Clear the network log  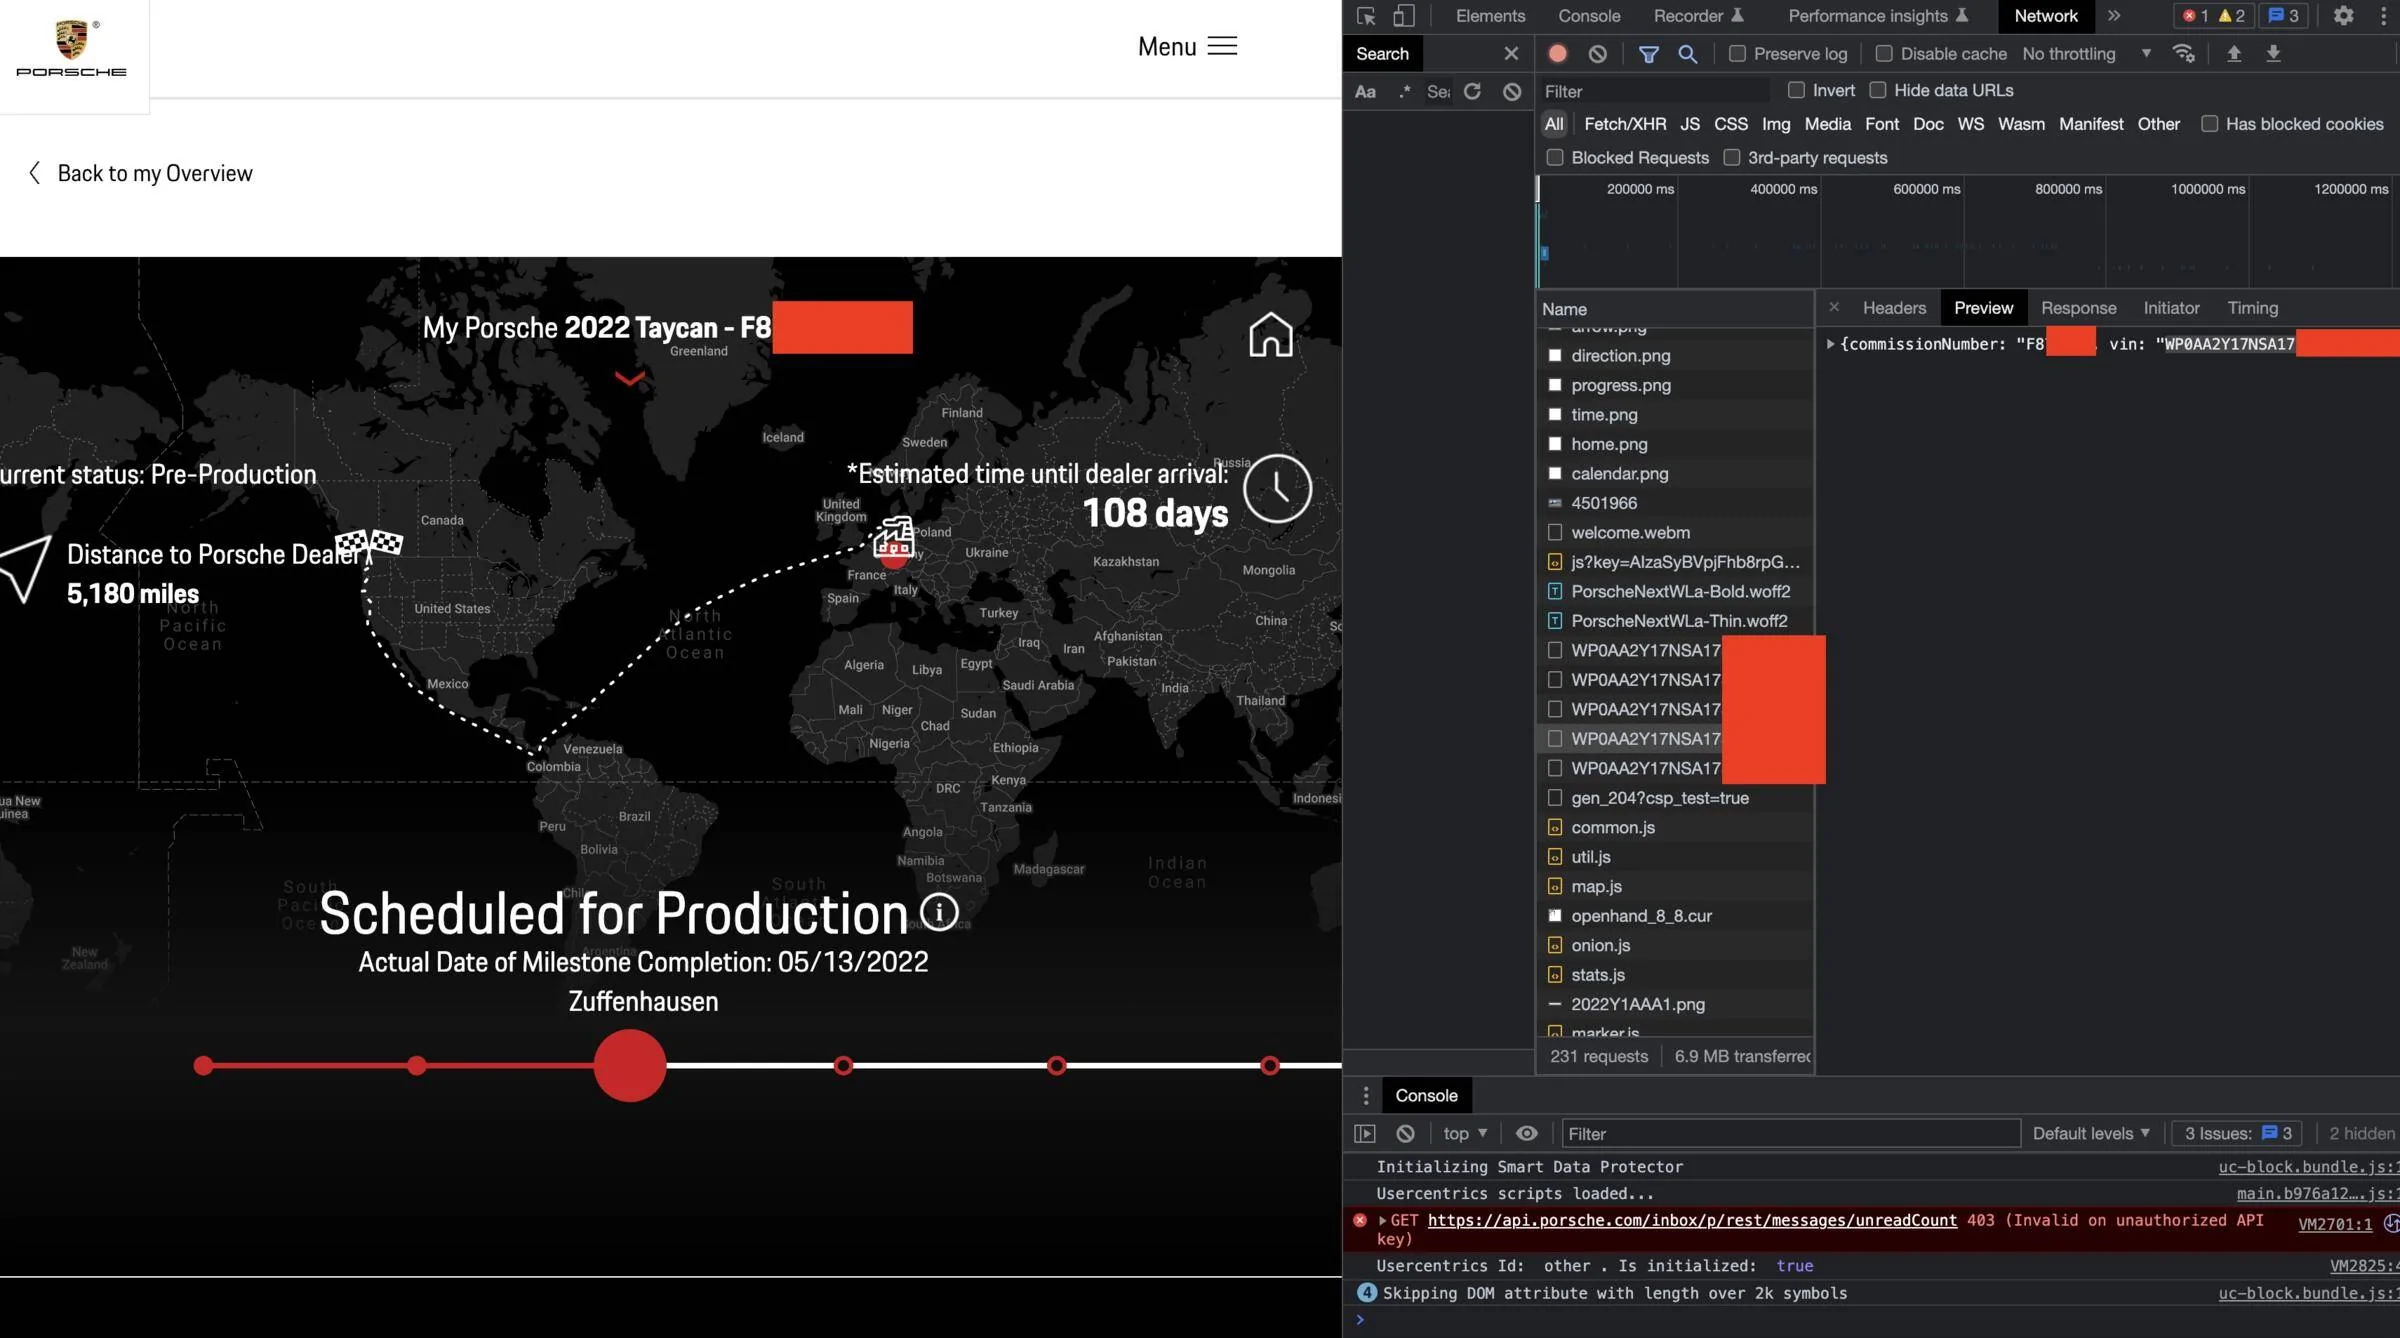coord(1597,54)
